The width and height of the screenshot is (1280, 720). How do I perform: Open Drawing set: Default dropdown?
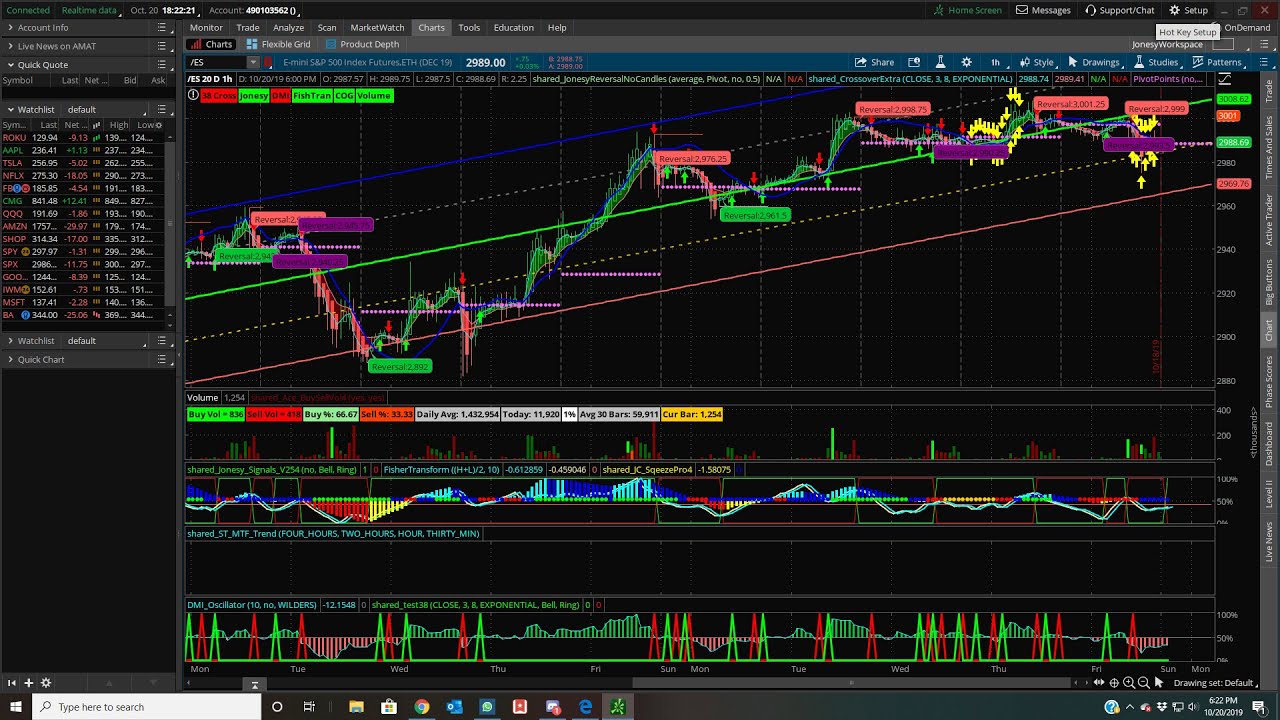(1216, 683)
